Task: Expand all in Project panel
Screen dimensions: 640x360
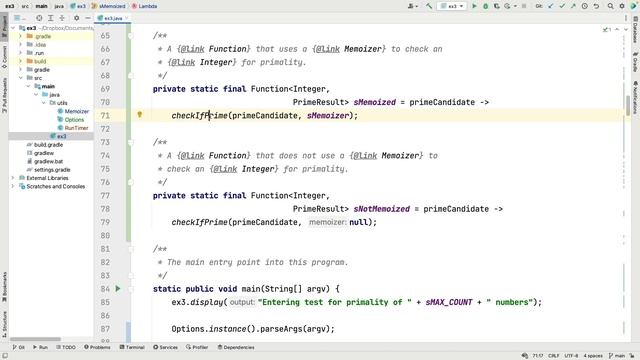Action: [x=51, y=18]
